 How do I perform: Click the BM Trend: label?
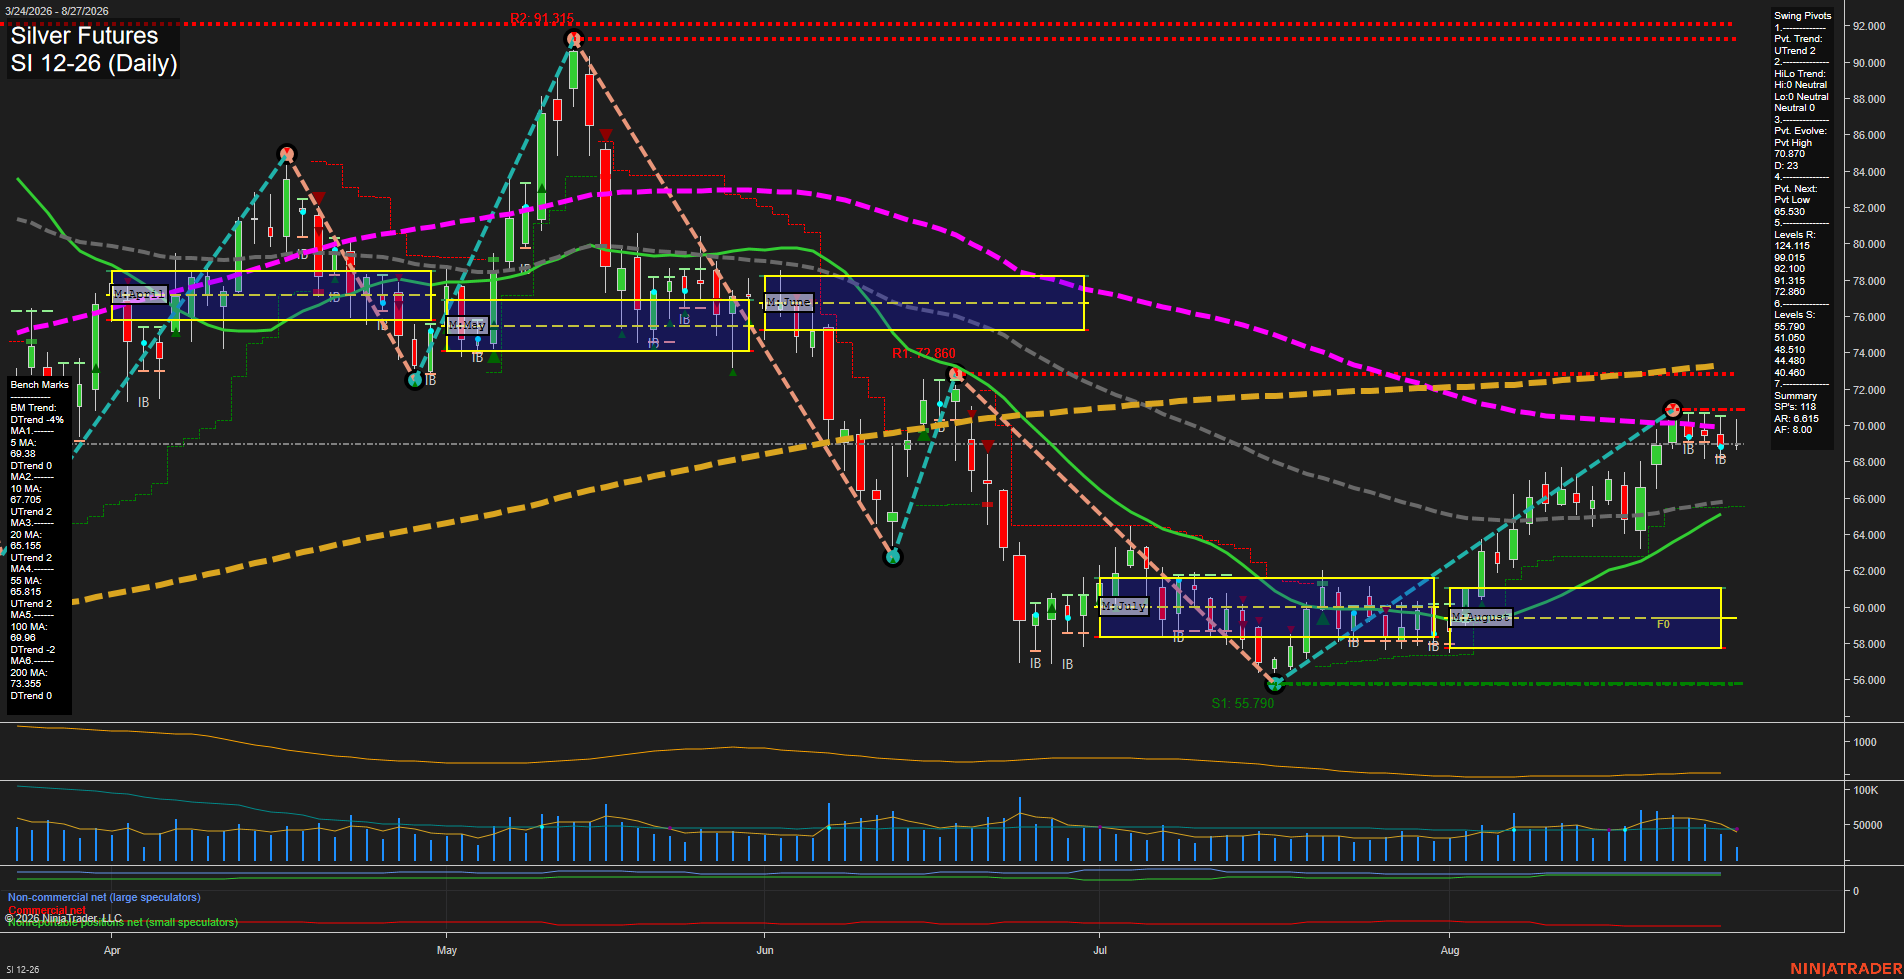tap(33, 408)
